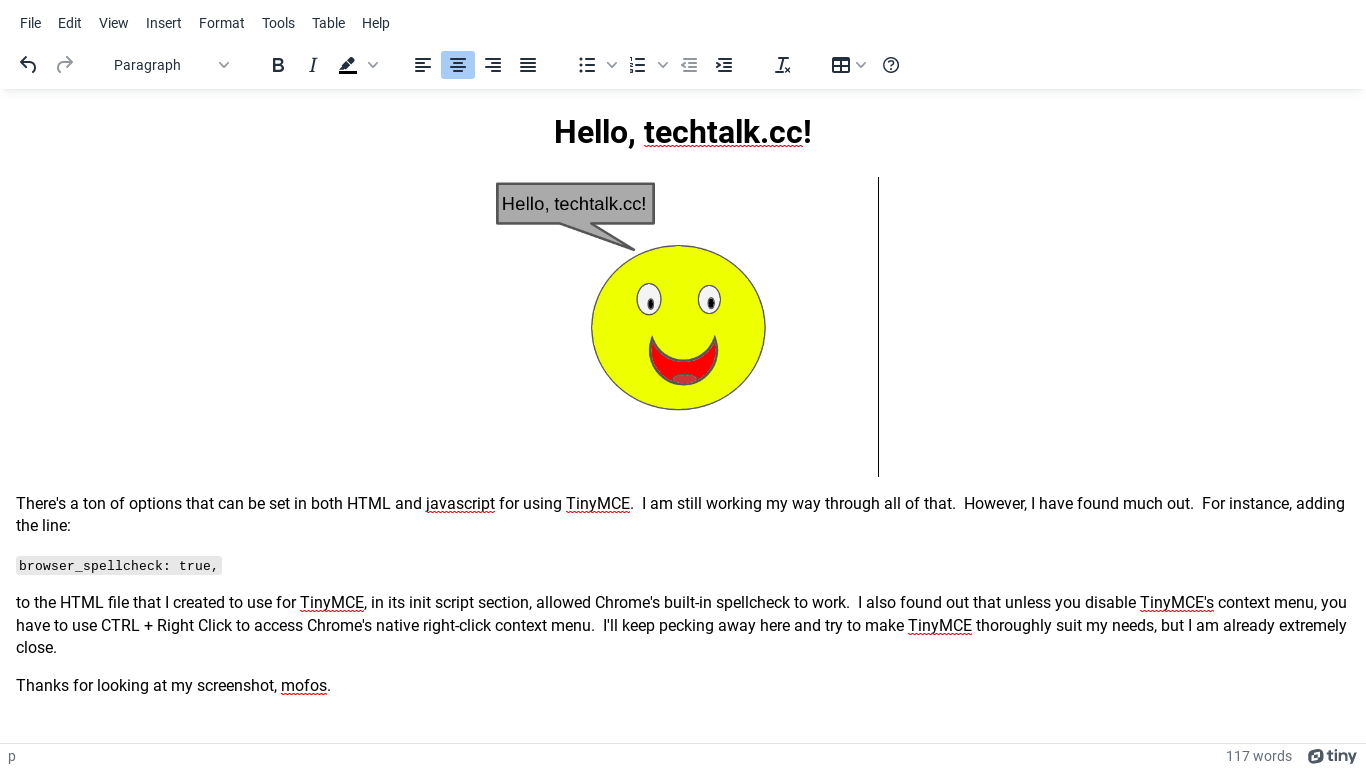Click the p element path item
Viewport: 1366px width, 768px height.
(12, 757)
